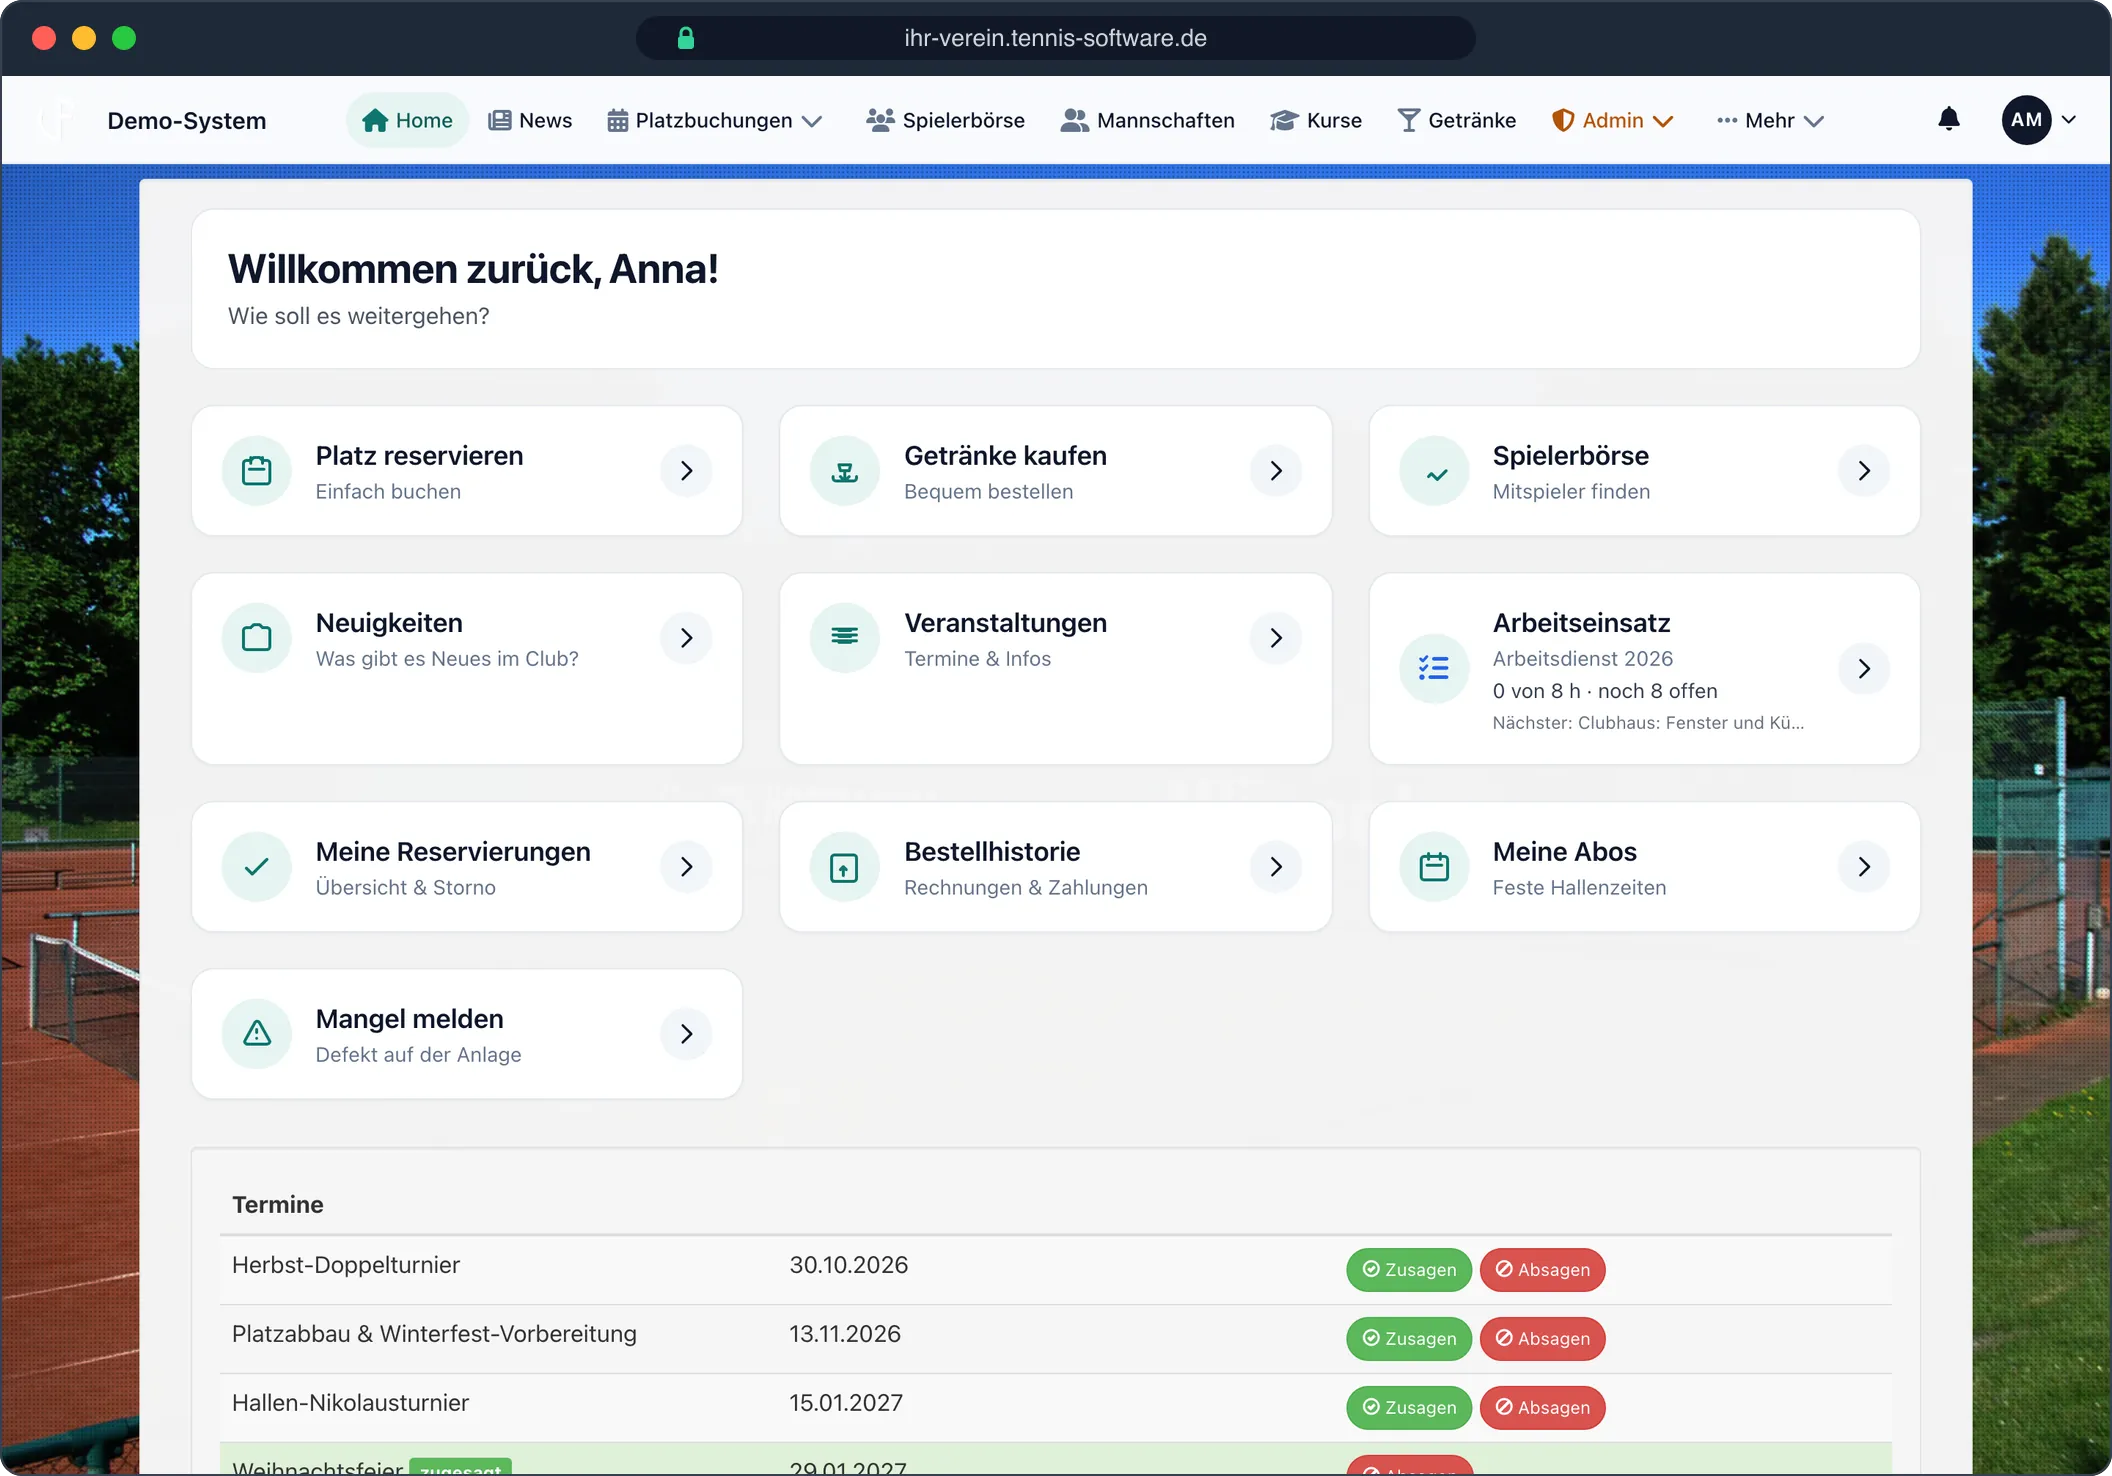Screen dimensions: 2112x1476
Task: Open arrow on Meine Abos card
Action: pyautogui.click(x=1864, y=867)
